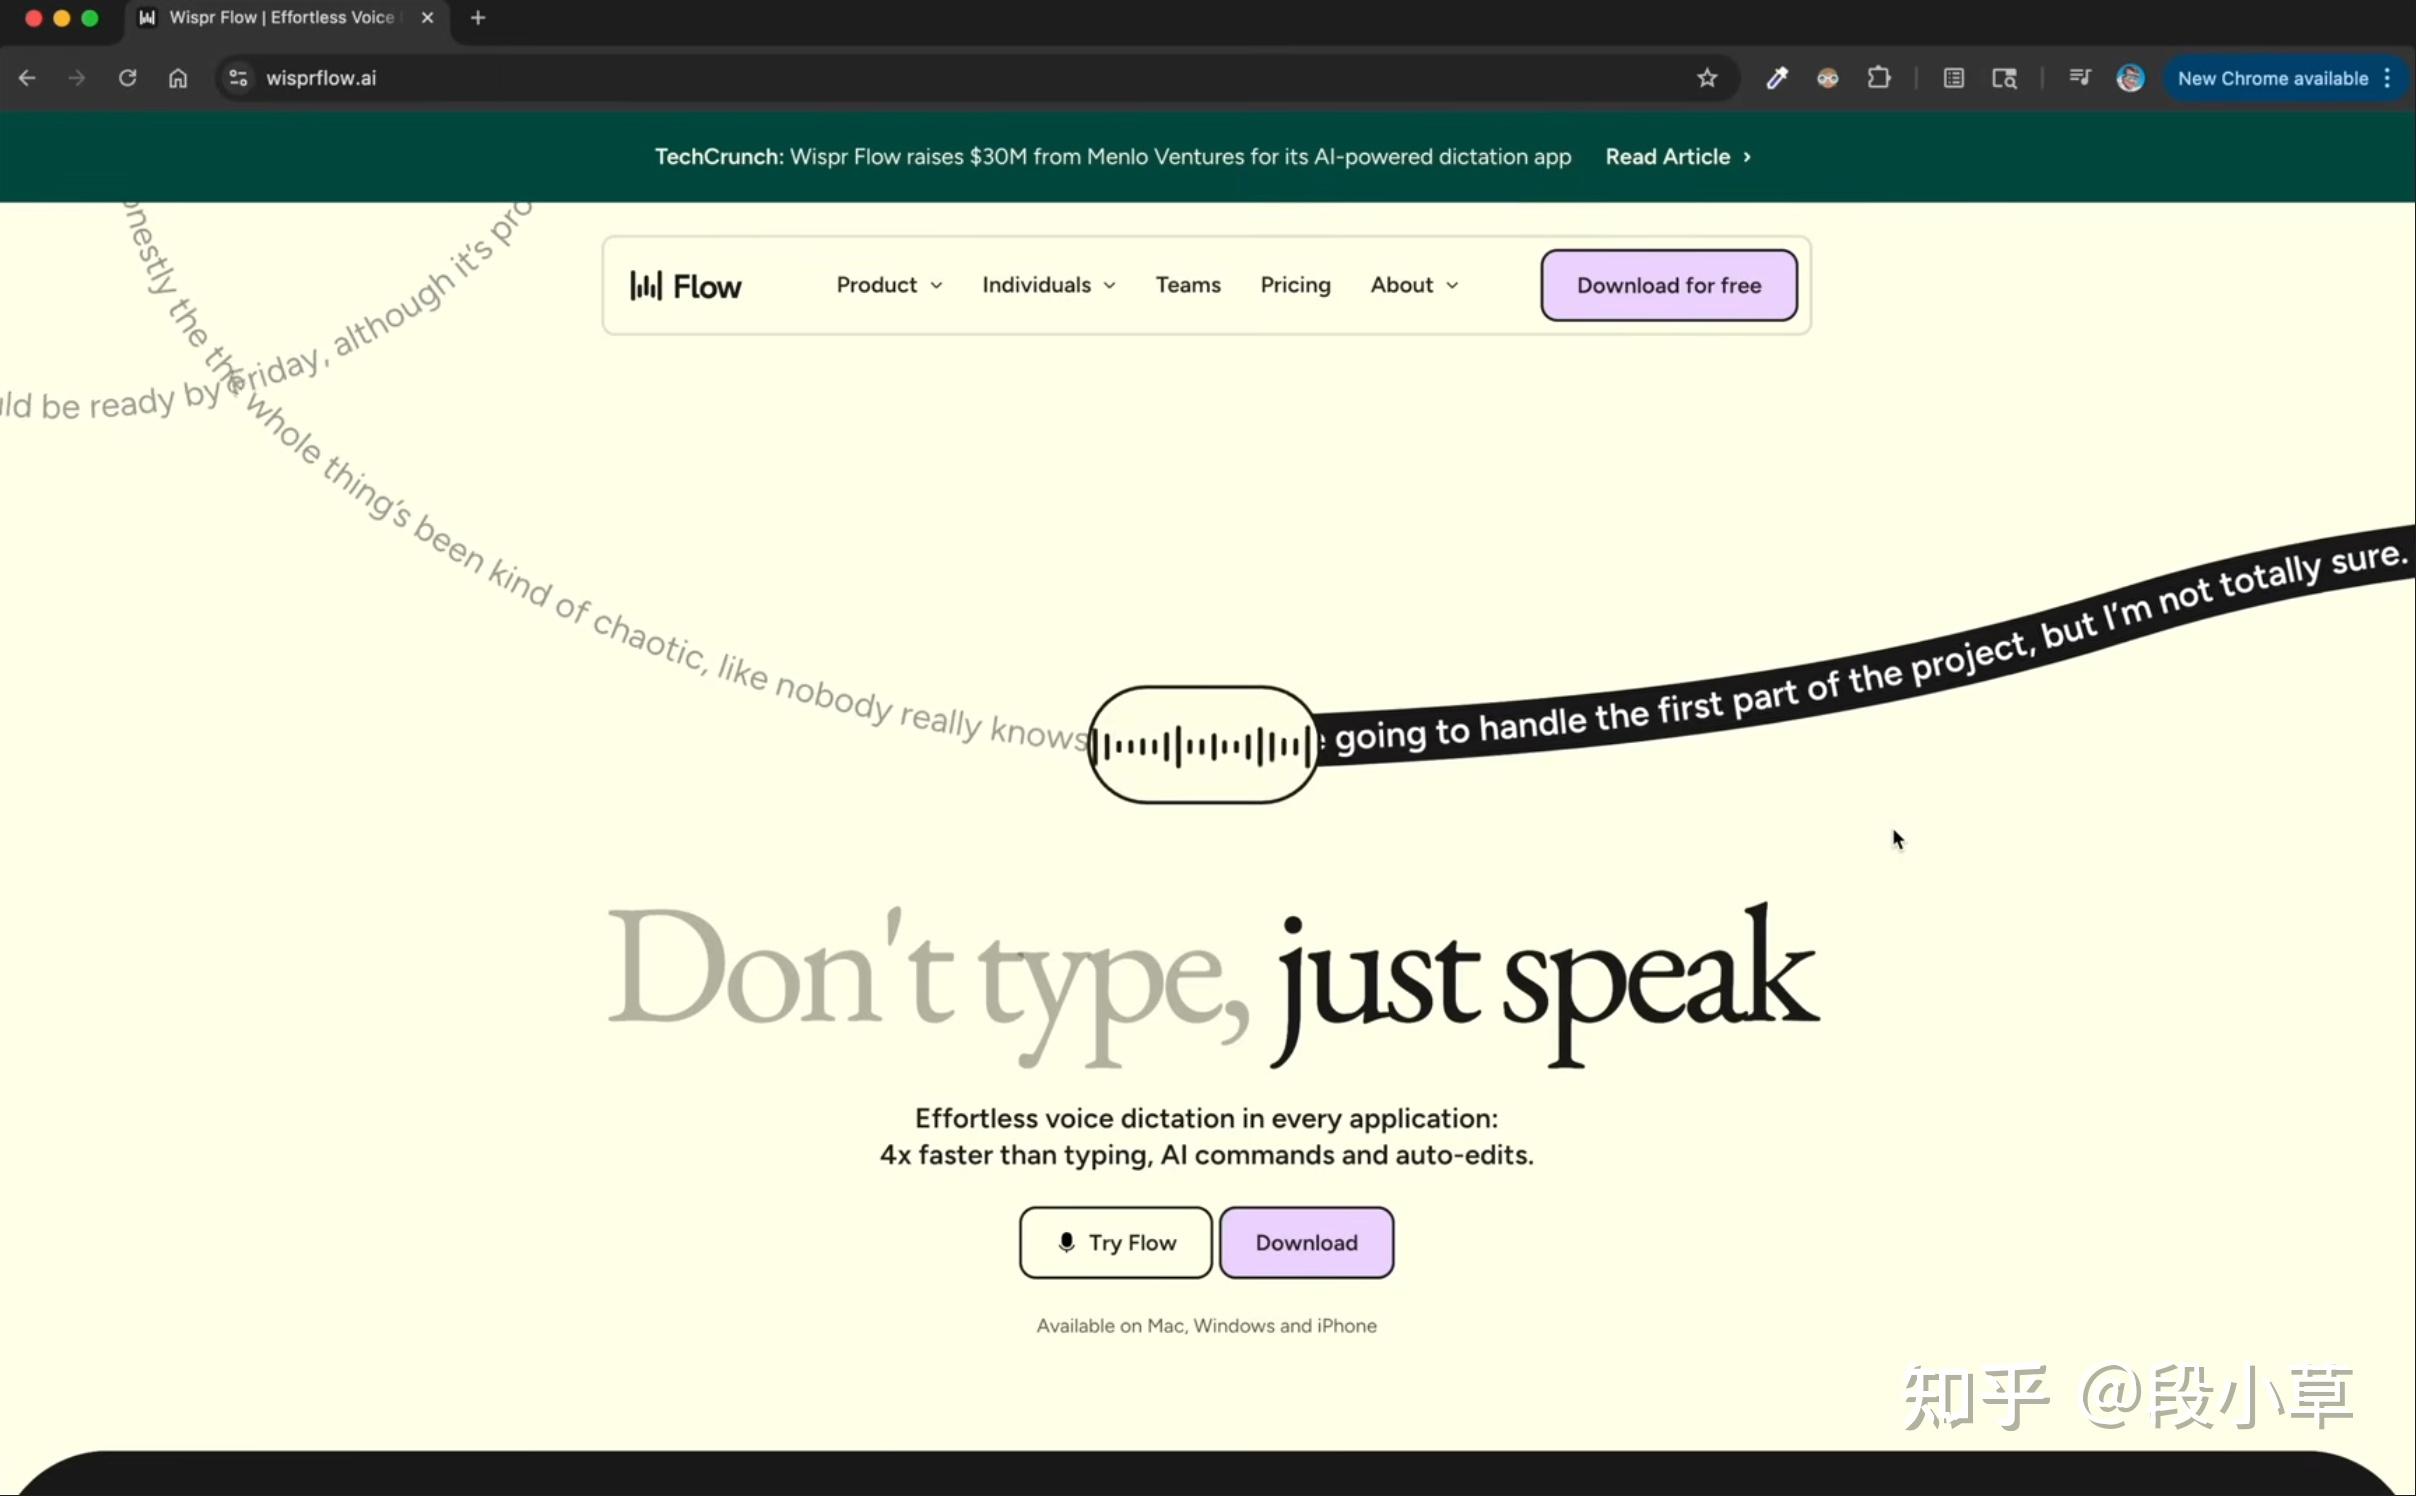
Task: Click Download for free button
Action: [x=1668, y=285]
